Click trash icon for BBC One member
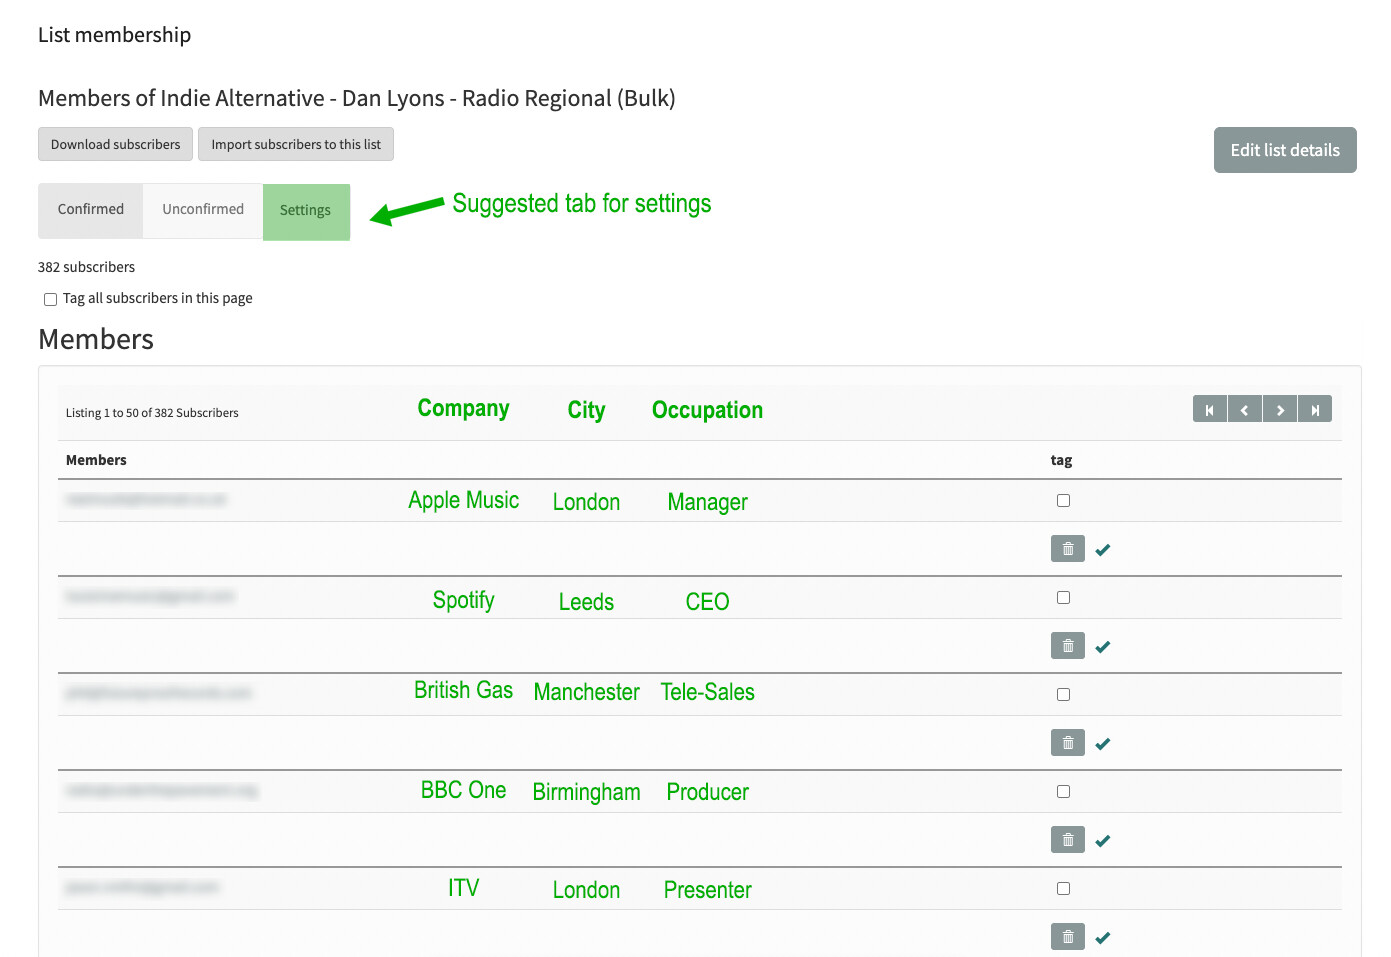Image resolution: width=1391 pixels, height=957 pixels. (1067, 840)
